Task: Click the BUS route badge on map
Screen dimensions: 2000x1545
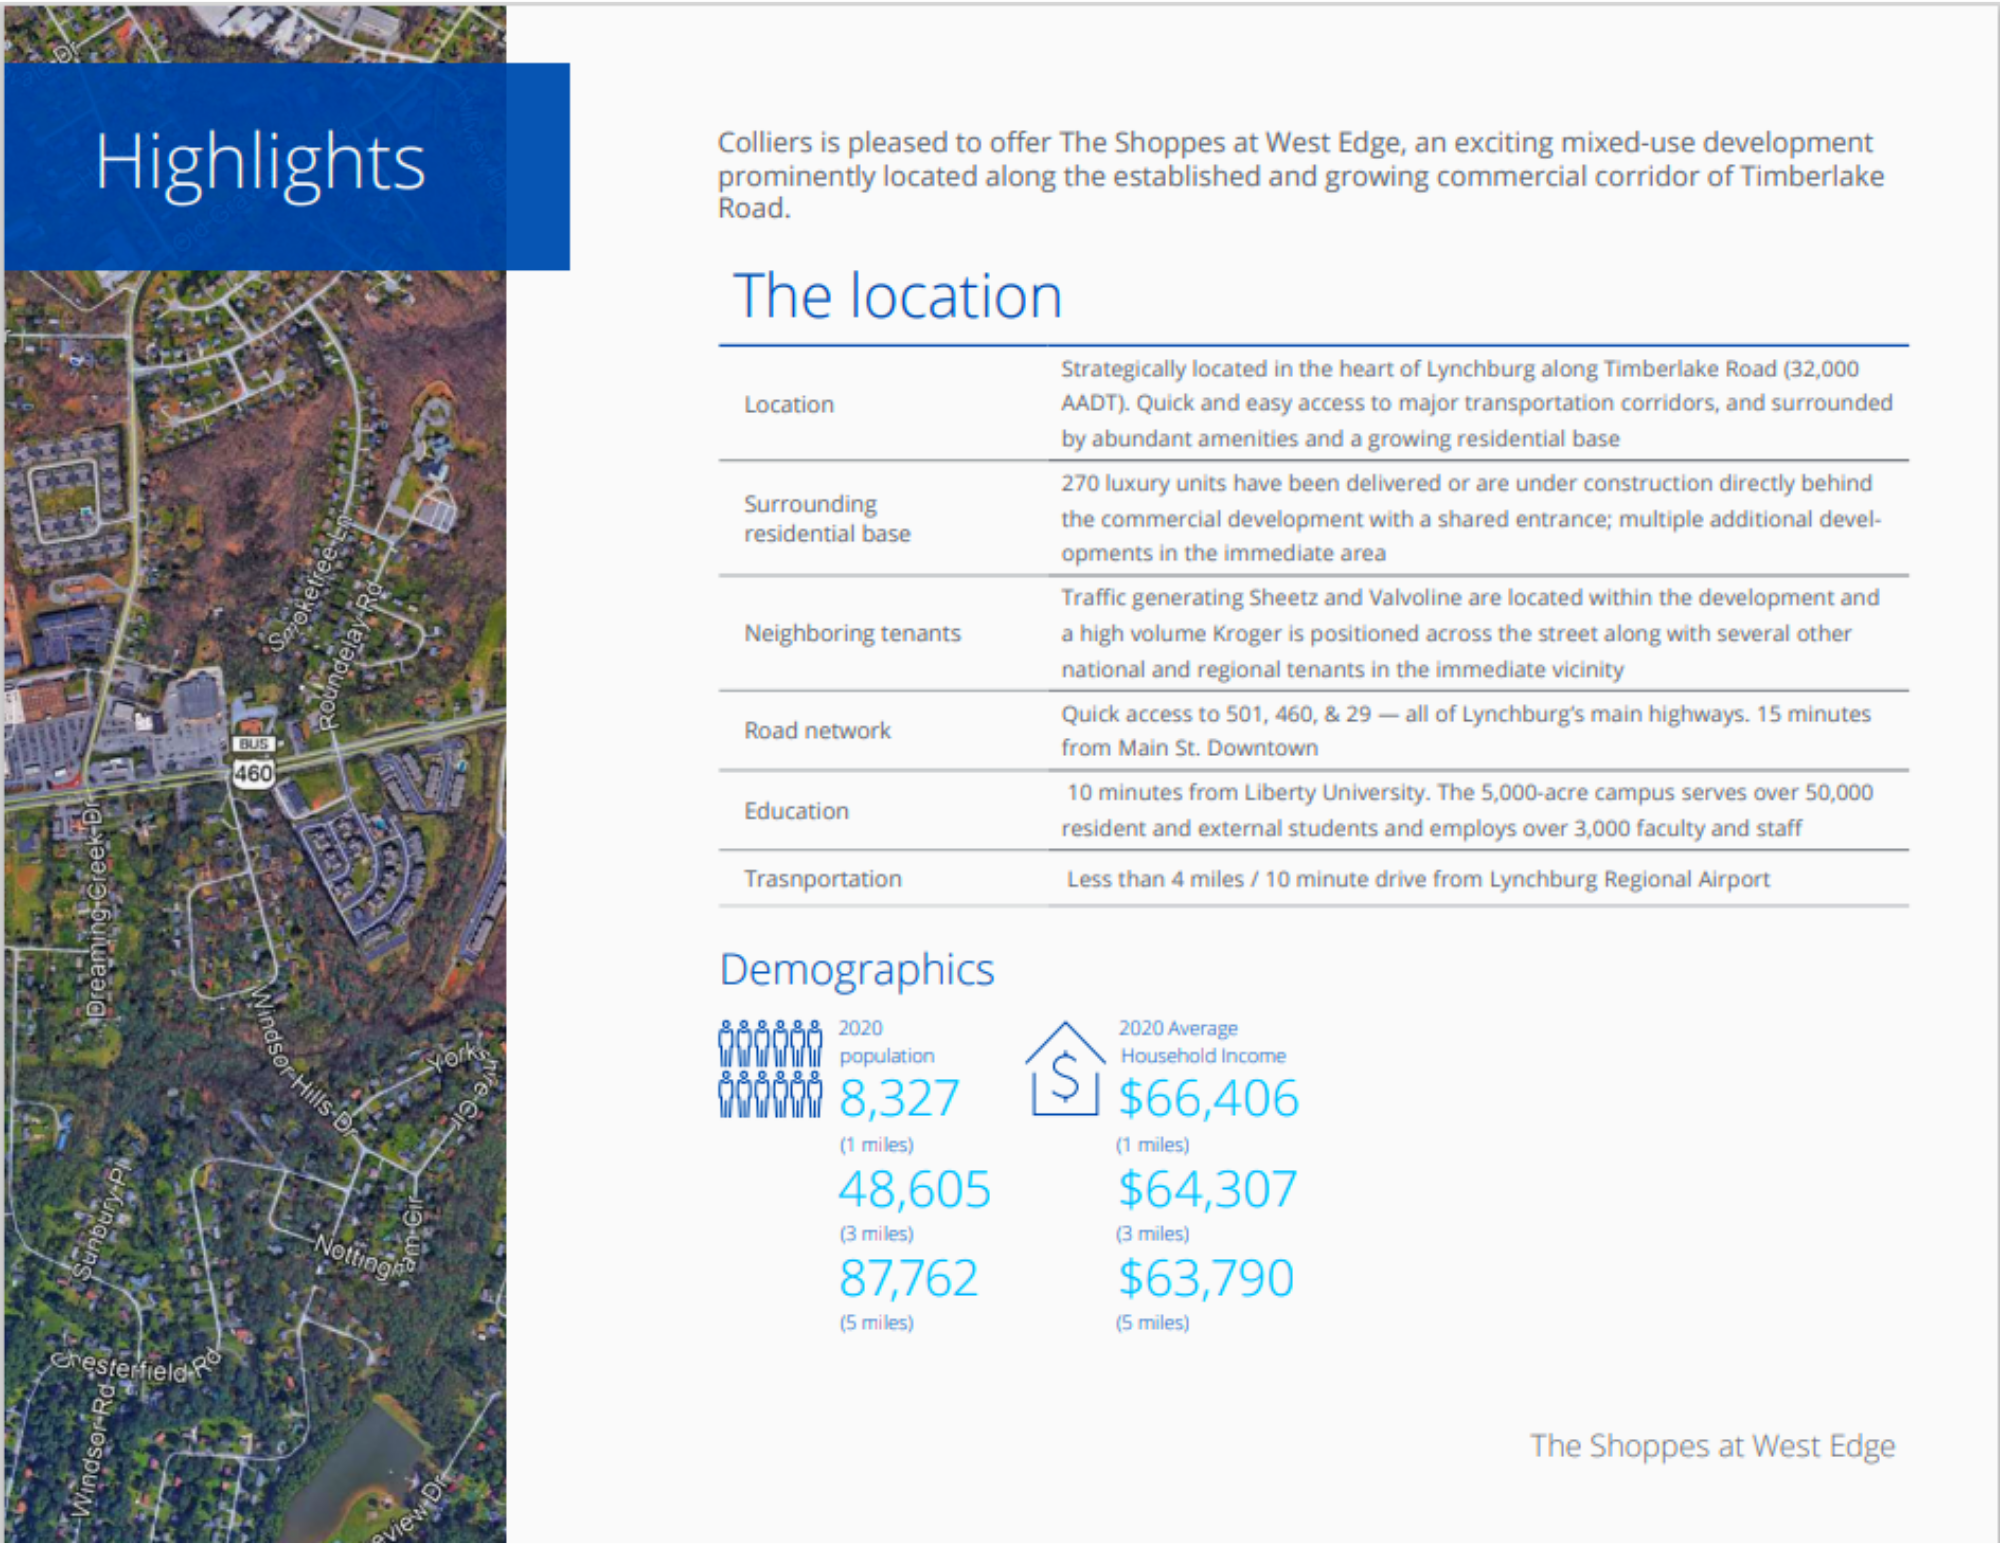Action: (254, 744)
